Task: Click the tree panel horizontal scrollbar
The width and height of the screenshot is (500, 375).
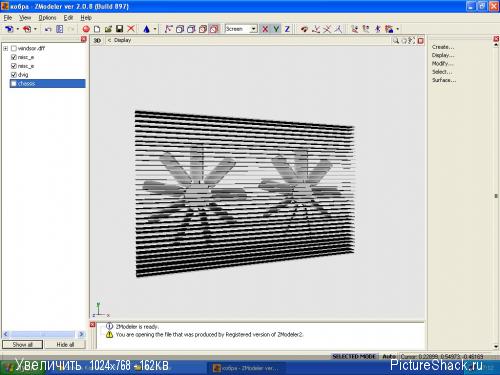Action: tap(44, 334)
